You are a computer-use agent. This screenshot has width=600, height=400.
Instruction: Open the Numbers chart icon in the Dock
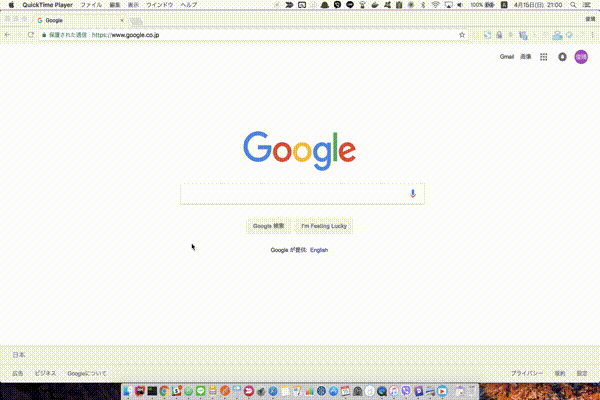pyautogui.click(x=309, y=391)
